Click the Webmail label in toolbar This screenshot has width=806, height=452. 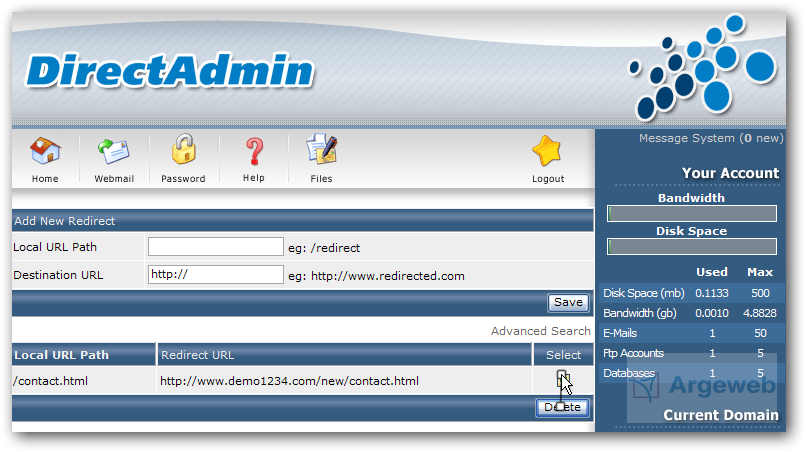point(114,179)
